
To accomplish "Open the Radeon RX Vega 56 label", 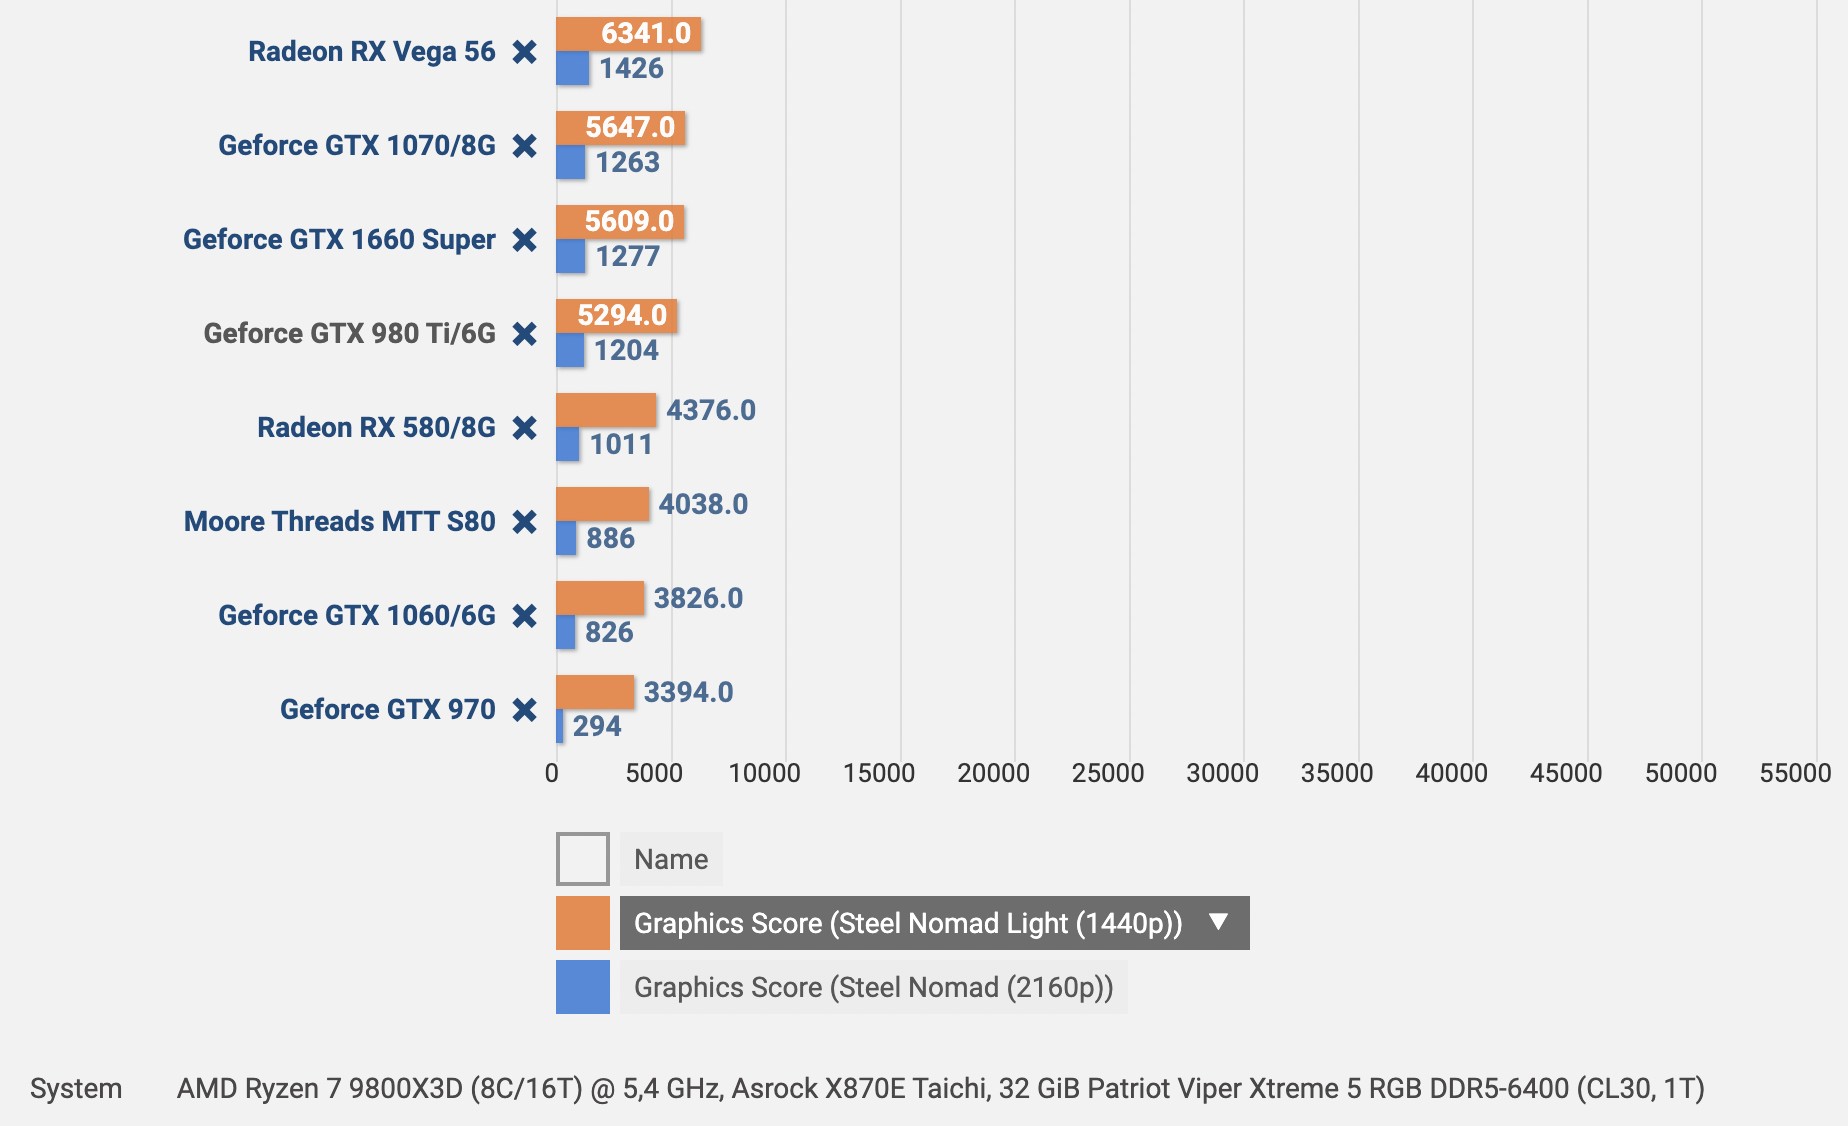I will pyautogui.click(x=371, y=52).
